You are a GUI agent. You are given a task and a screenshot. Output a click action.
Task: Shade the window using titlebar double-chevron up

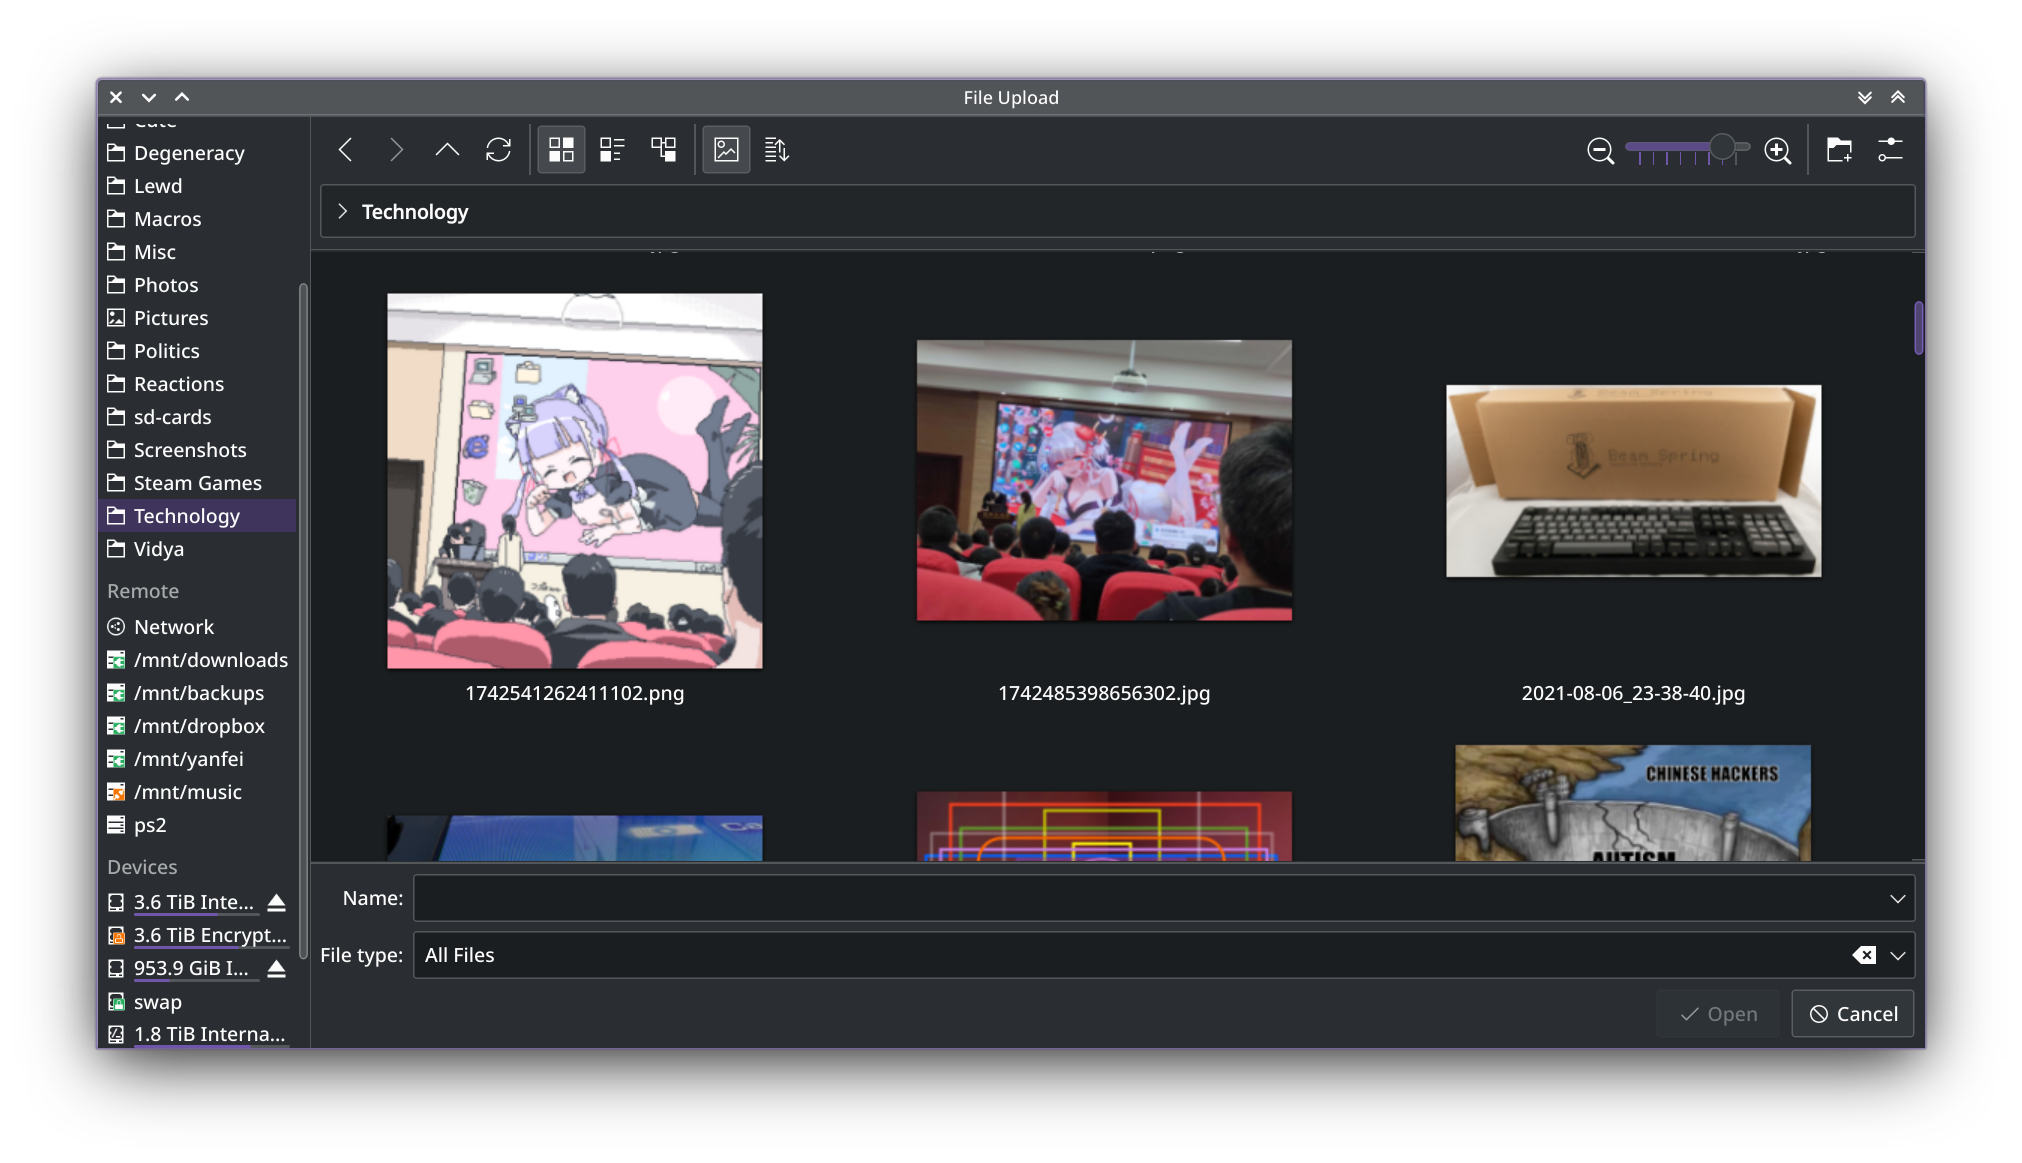point(1897,97)
